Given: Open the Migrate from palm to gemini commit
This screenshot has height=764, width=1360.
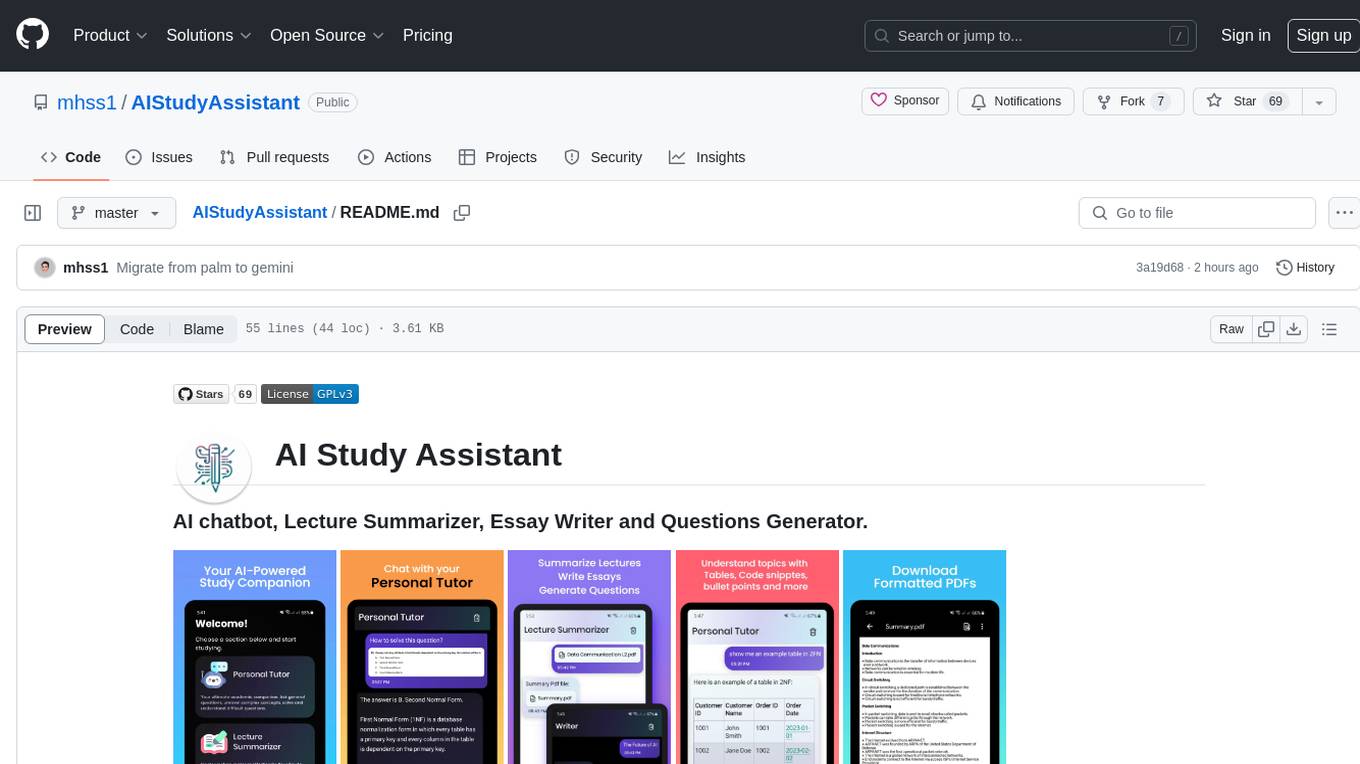Looking at the screenshot, I should (x=205, y=267).
